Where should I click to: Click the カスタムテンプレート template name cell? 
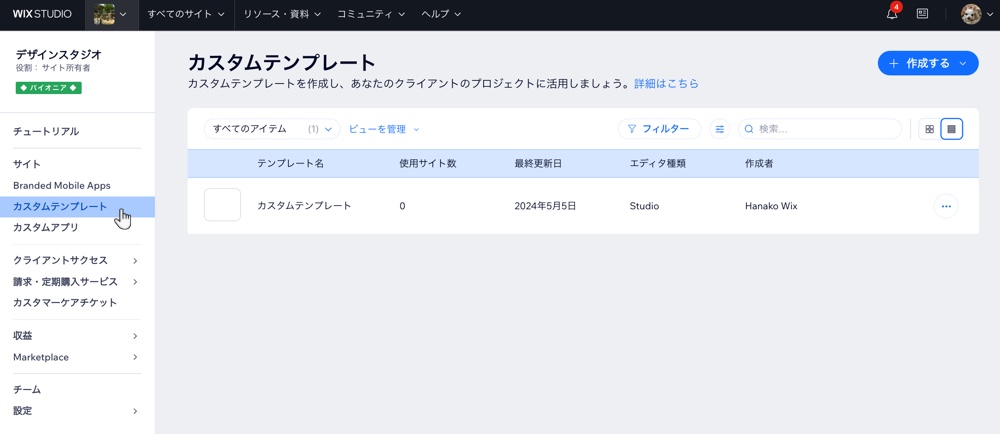pyautogui.click(x=304, y=206)
